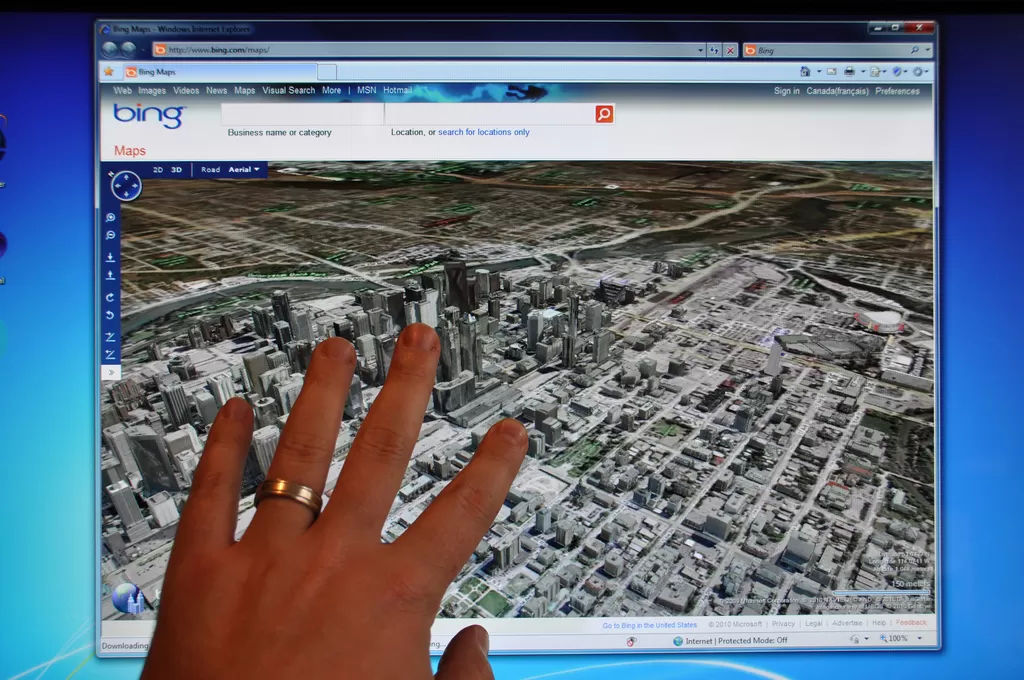Select the Road map style
This screenshot has width=1024, height=680.
(210, 169)
